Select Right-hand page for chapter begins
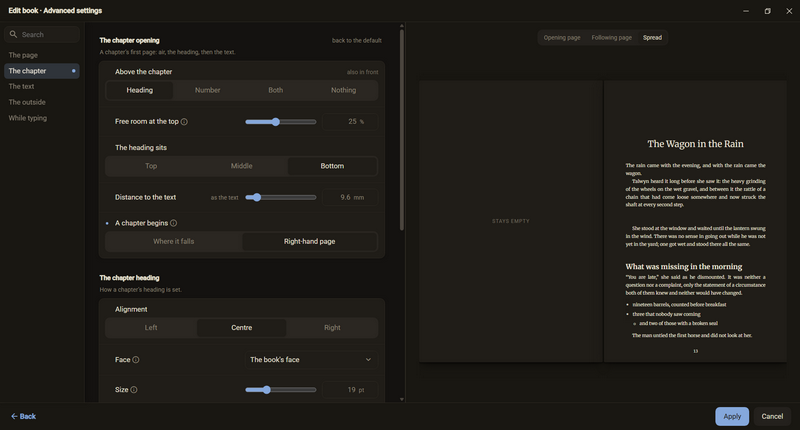 309,241
